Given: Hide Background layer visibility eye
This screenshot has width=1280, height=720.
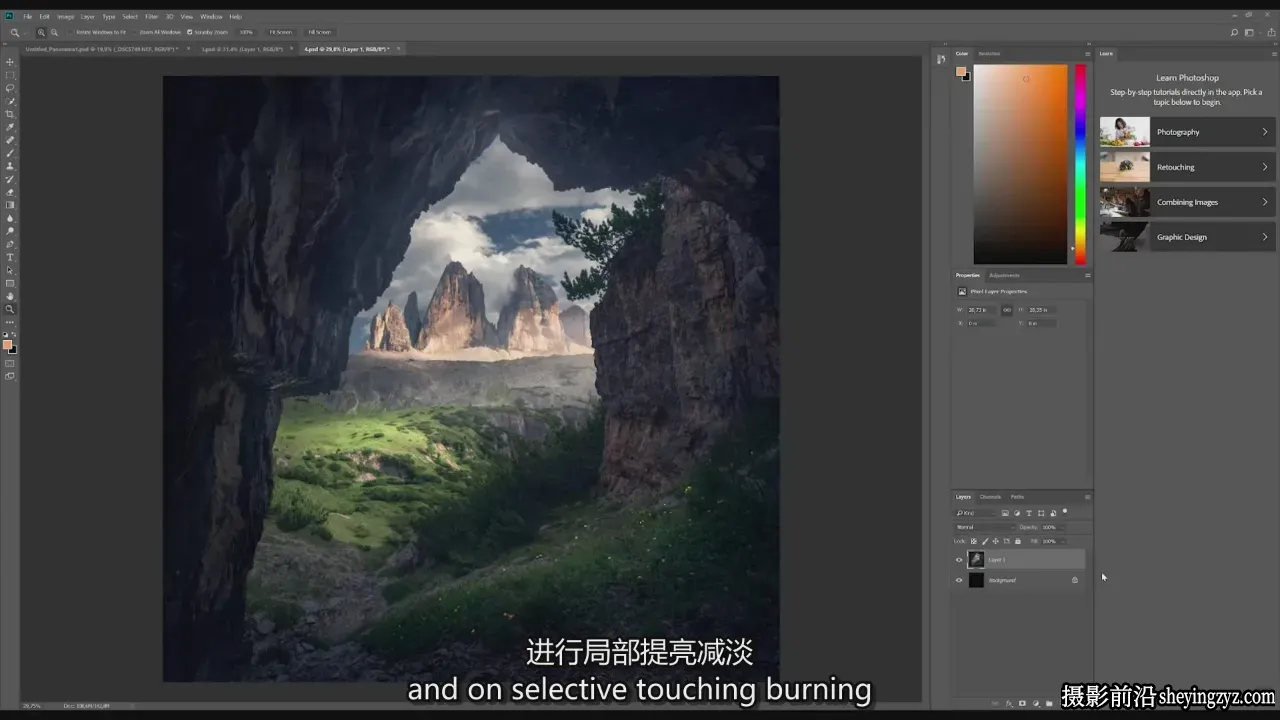Looking at the screenshot, I should (x=959, y=580).
